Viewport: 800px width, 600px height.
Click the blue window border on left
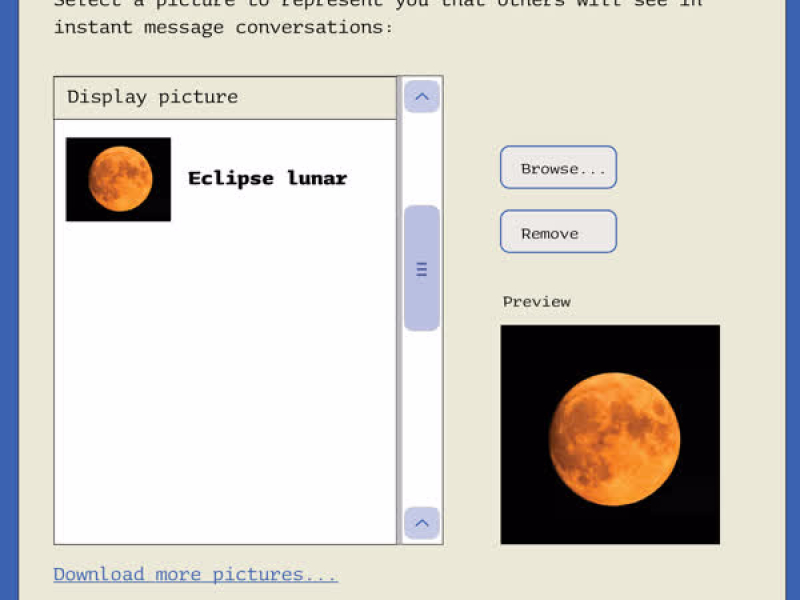point(9,300)
